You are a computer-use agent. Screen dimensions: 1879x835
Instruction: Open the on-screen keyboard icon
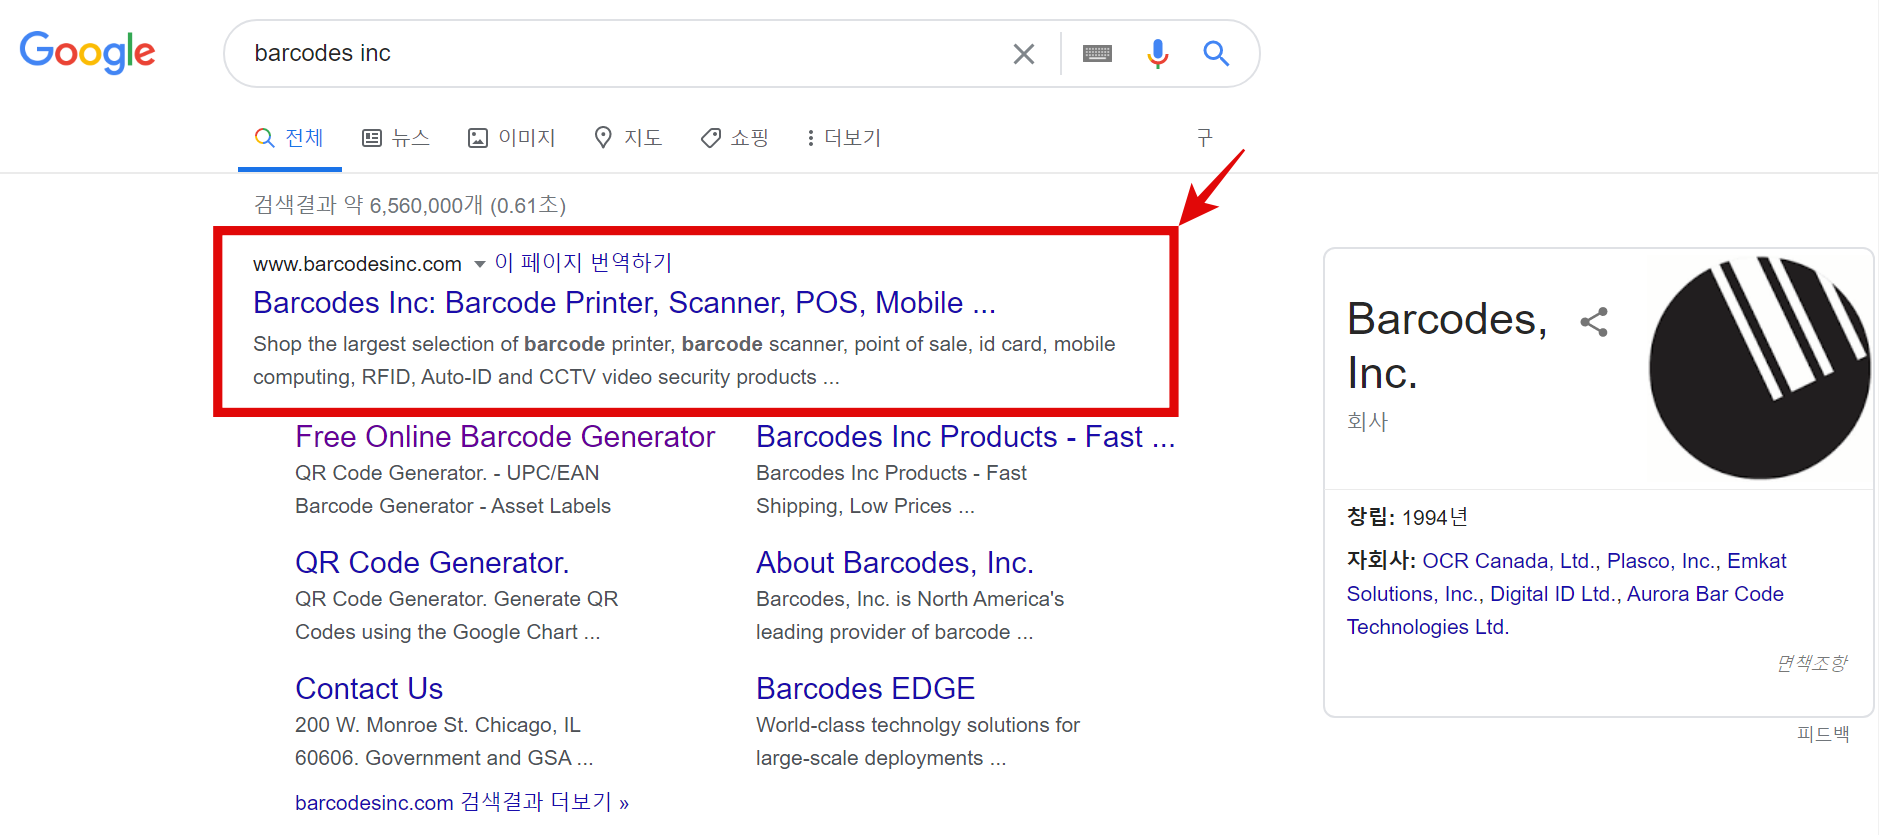click(x=1097, y=54)
